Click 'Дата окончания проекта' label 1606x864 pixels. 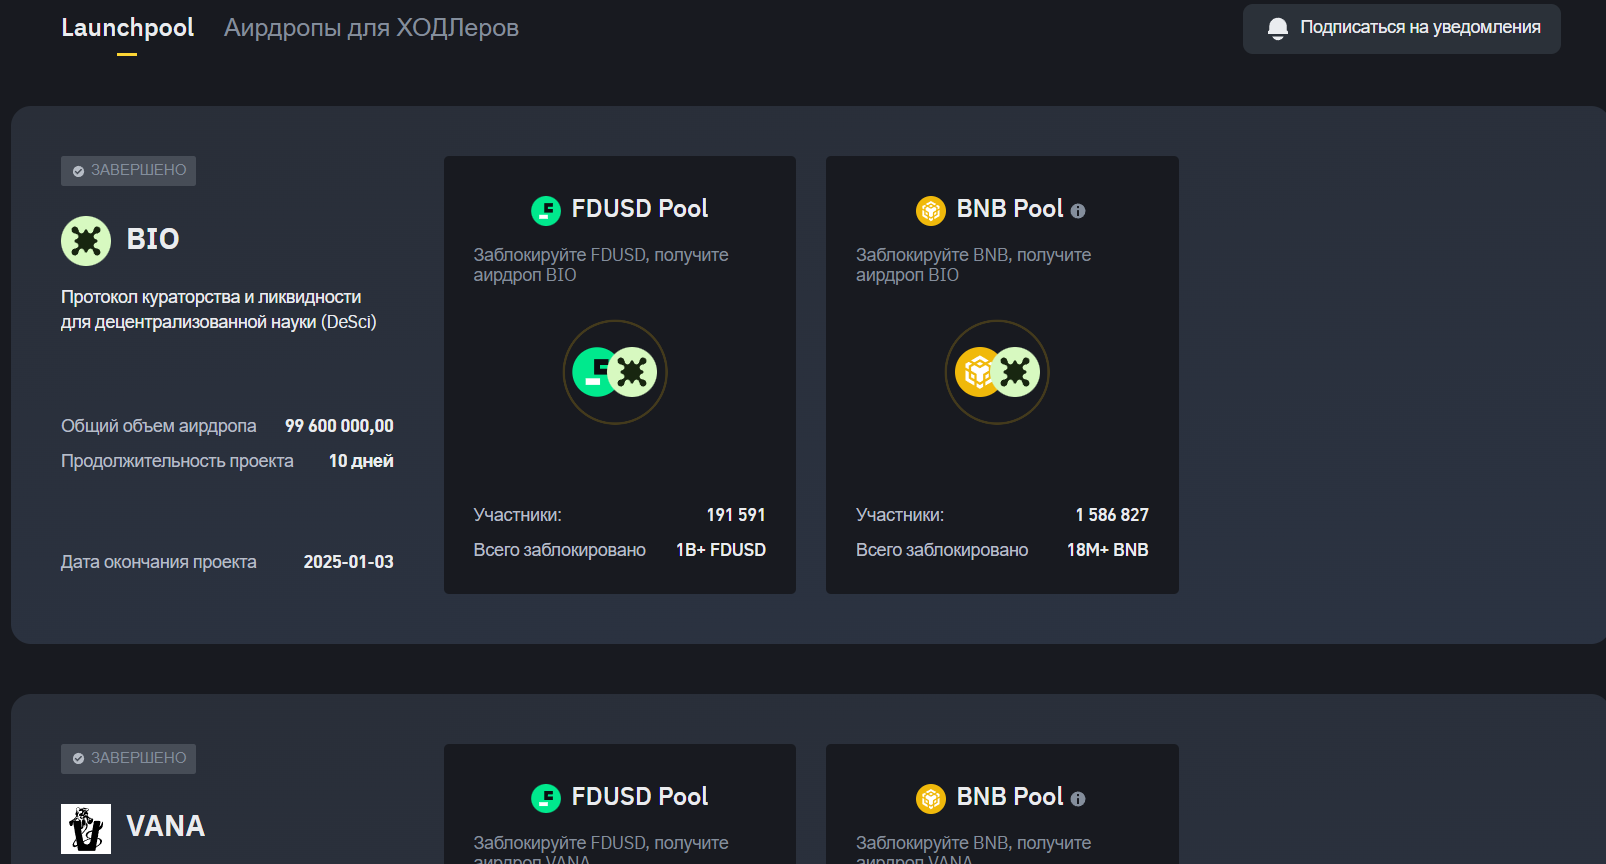[x=159, y=562]
